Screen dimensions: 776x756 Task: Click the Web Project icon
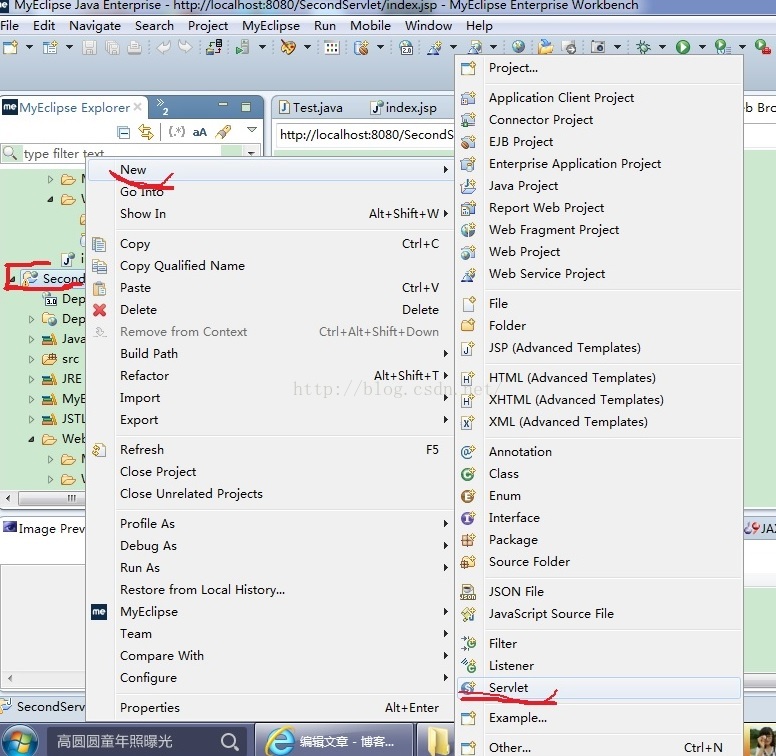pos(468,252)
